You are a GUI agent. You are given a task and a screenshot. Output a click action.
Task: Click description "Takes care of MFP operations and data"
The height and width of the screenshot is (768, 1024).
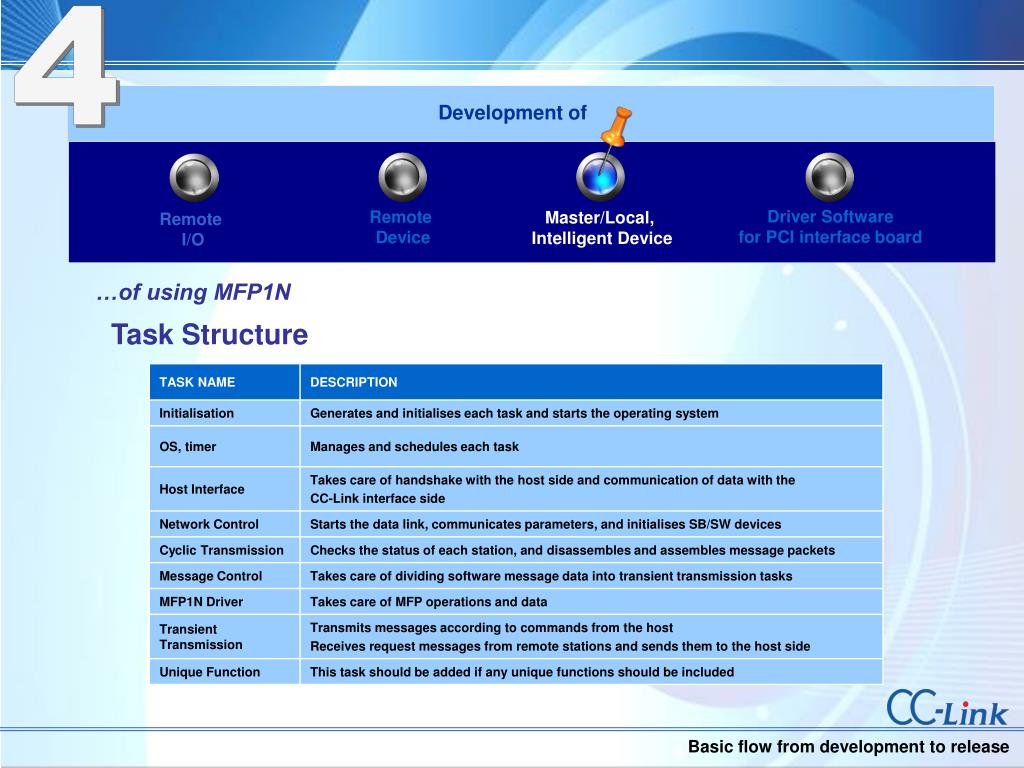[x=591, y=602]
